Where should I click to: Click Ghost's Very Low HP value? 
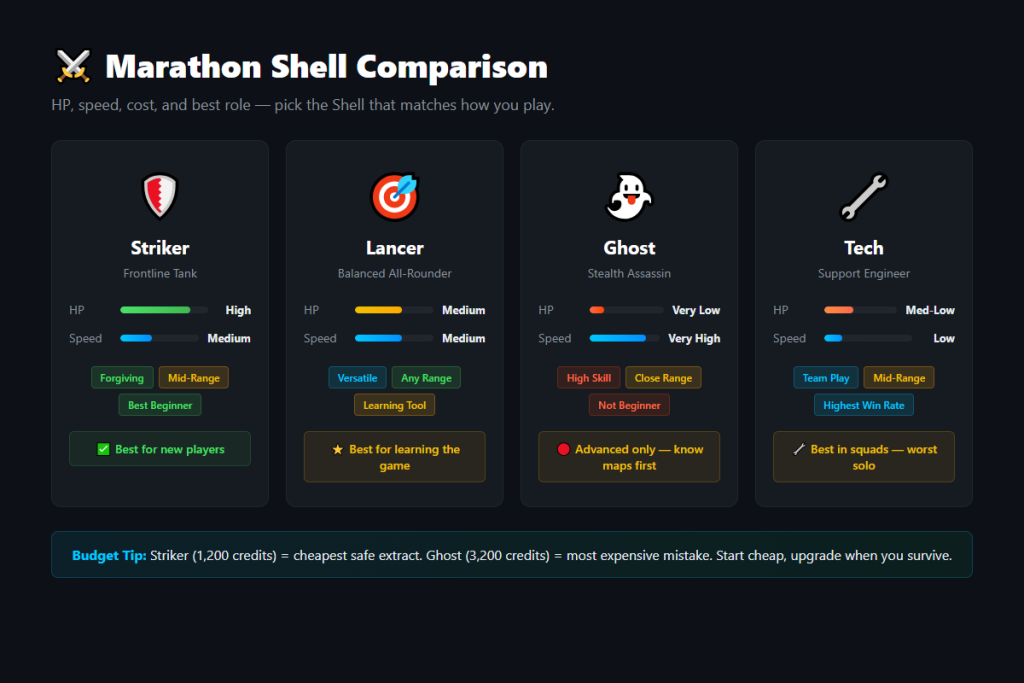pyautogui.click(x=696, y=310)
